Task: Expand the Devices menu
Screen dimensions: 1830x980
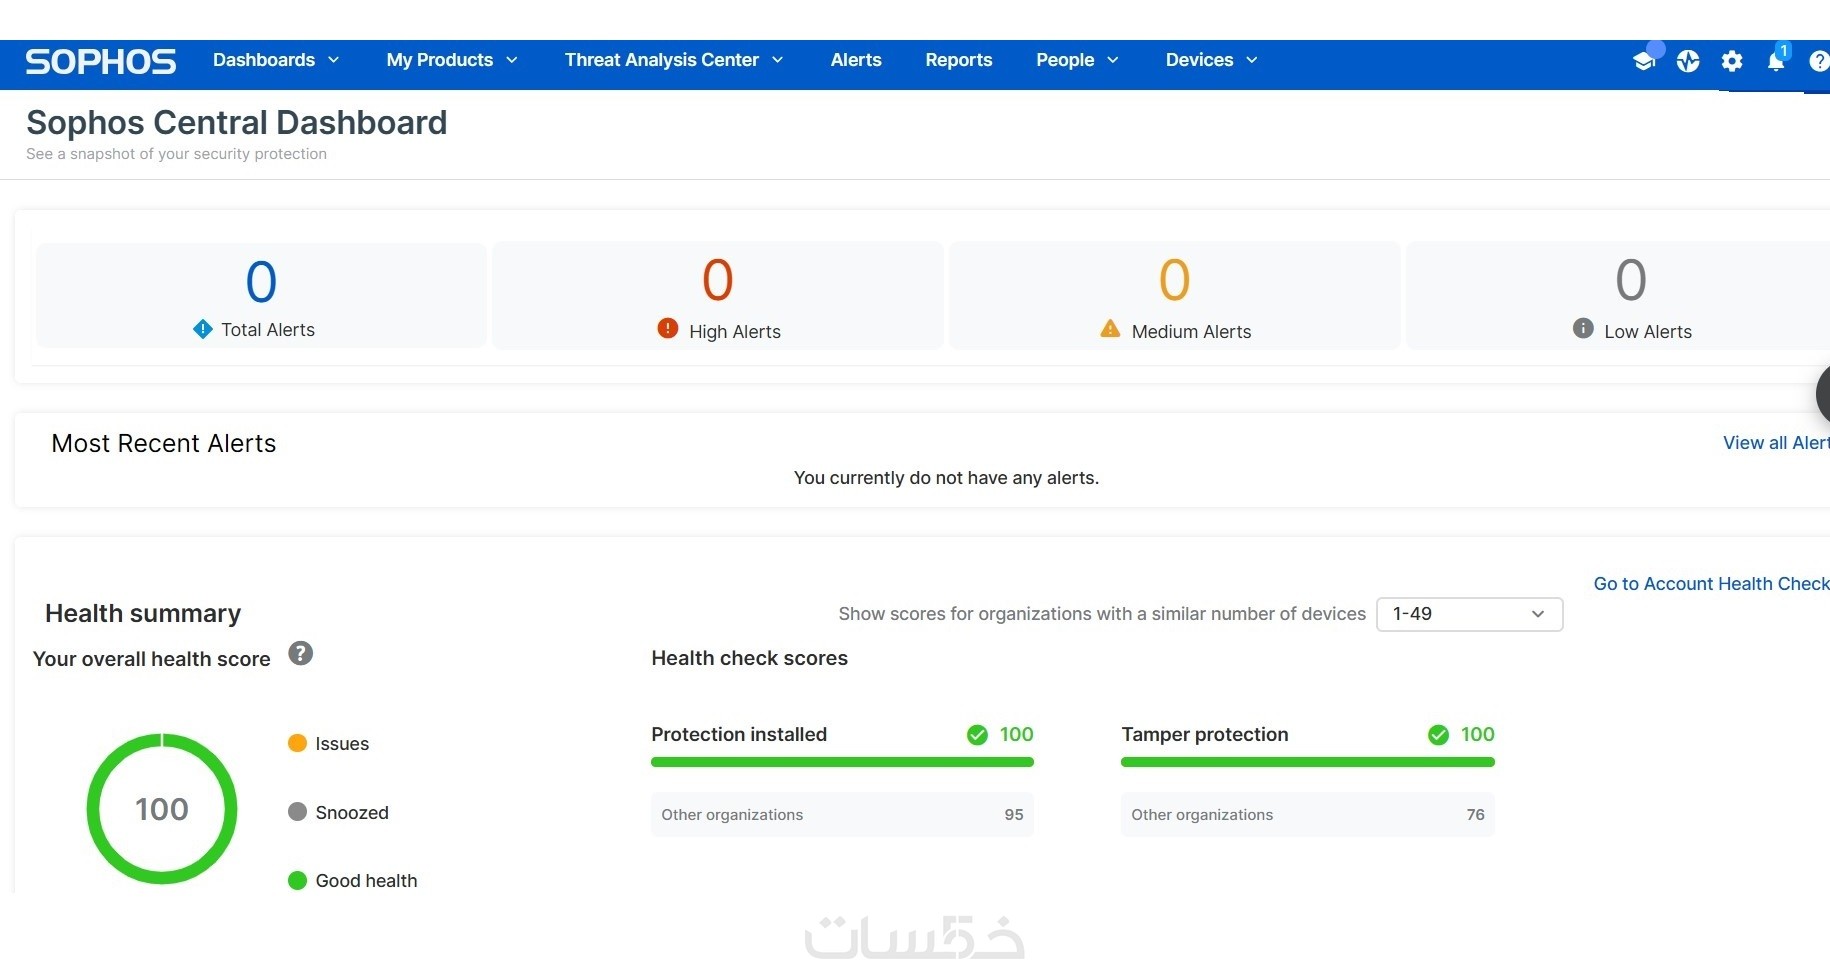Action: 1211,60
